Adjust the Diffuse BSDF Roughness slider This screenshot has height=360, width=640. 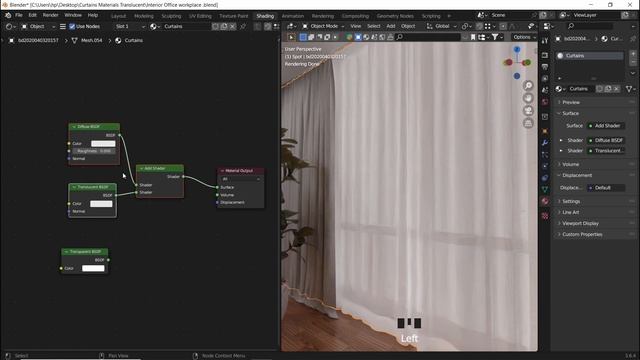coord(94,151)
